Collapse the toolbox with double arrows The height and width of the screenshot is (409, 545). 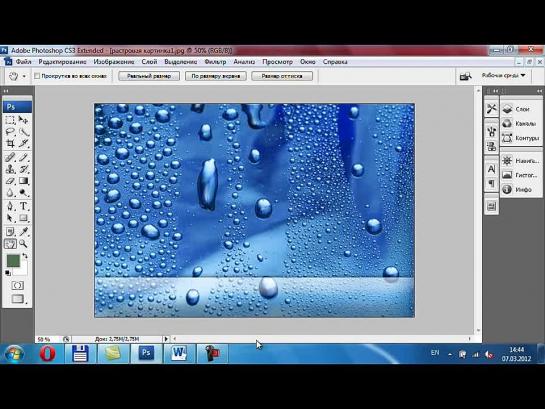click(x=6, y=91)
